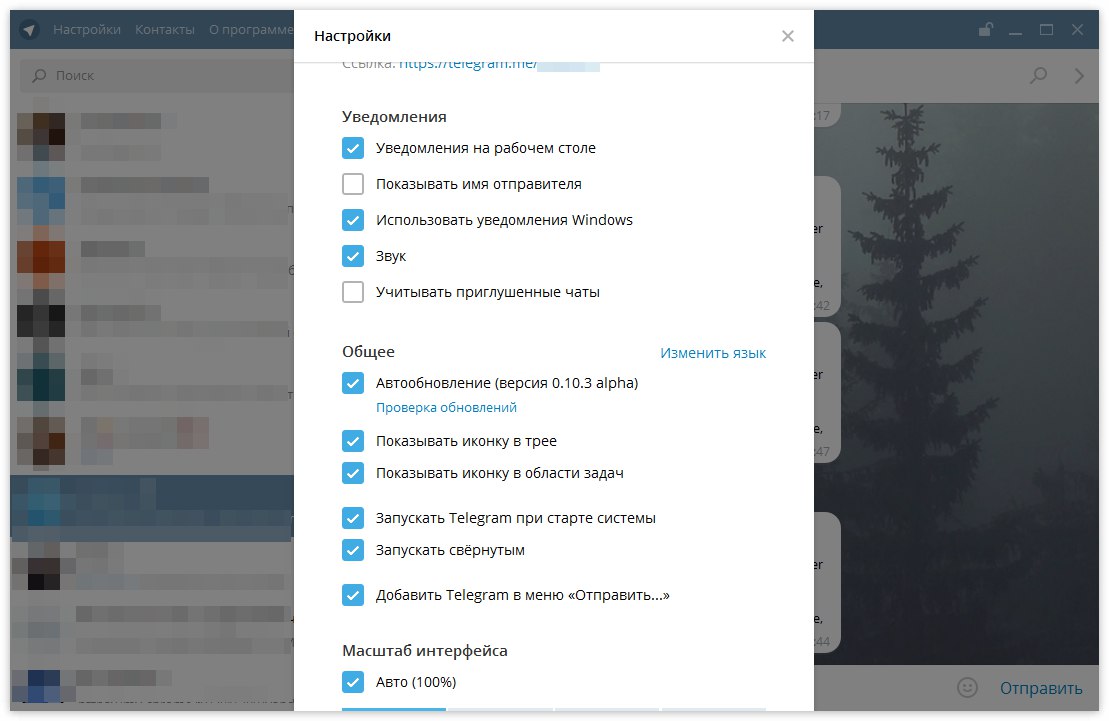The width and height of the screenshot is (1109, 721).
Task: Enable Показывать имя отправителя checkbox
Action: click(x=353, y=184)
